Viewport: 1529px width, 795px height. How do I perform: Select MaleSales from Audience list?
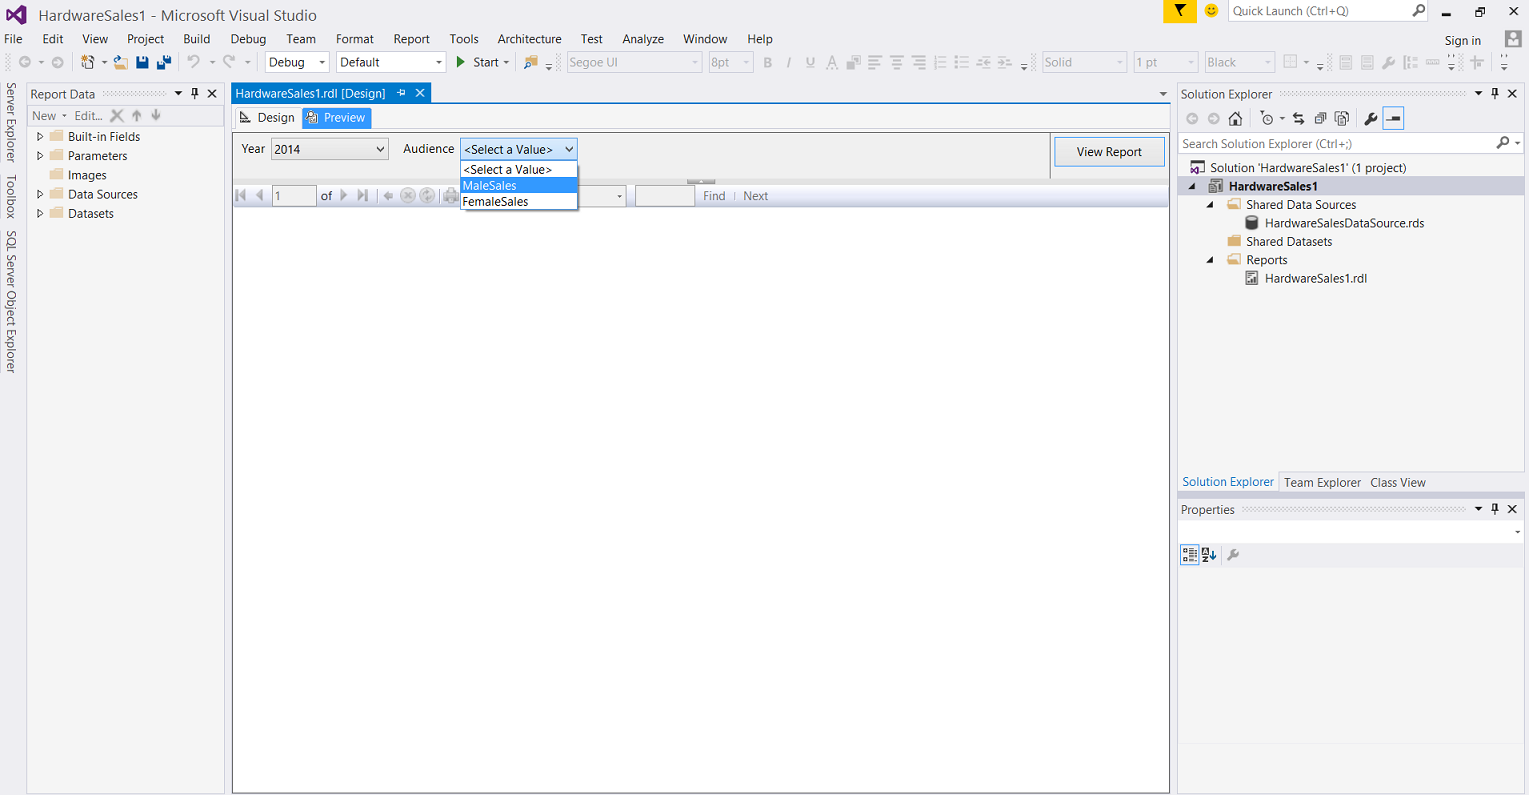point(519,186)
